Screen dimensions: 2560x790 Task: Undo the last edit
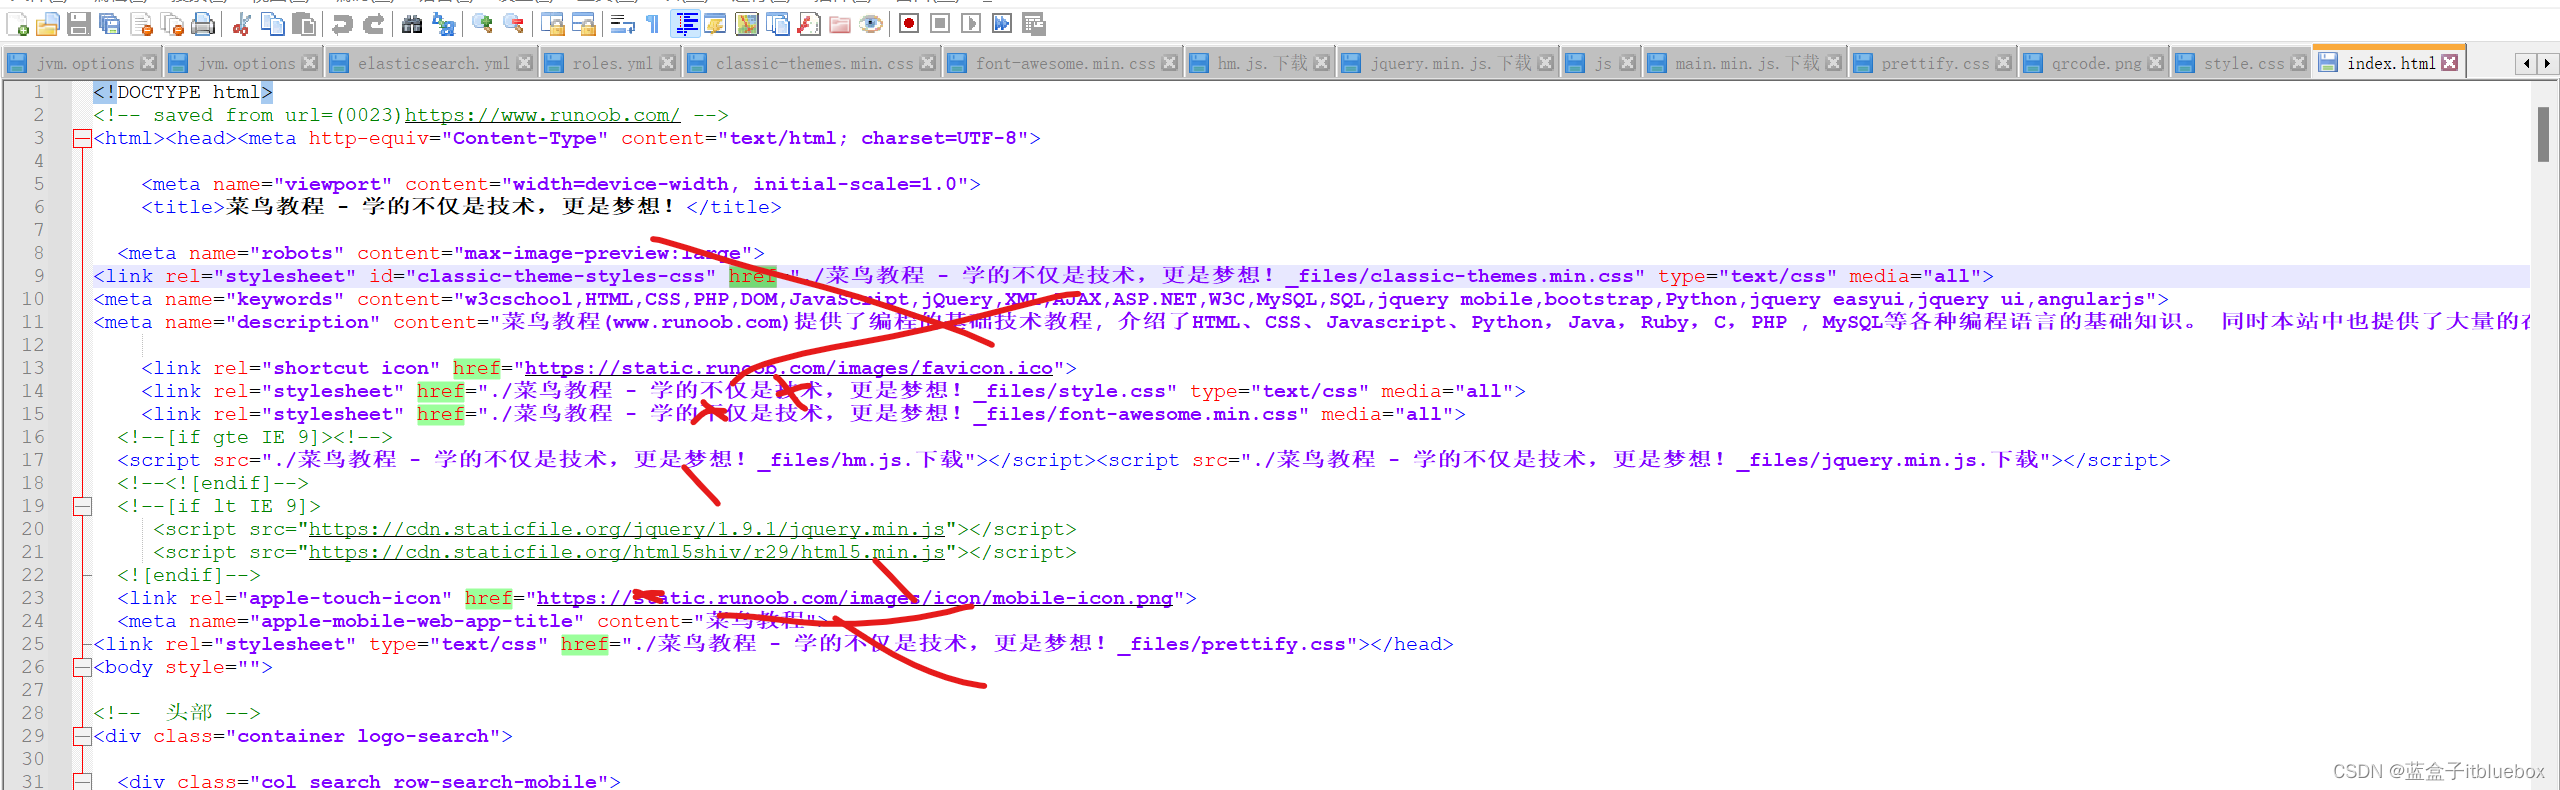(x=342, y=24)
